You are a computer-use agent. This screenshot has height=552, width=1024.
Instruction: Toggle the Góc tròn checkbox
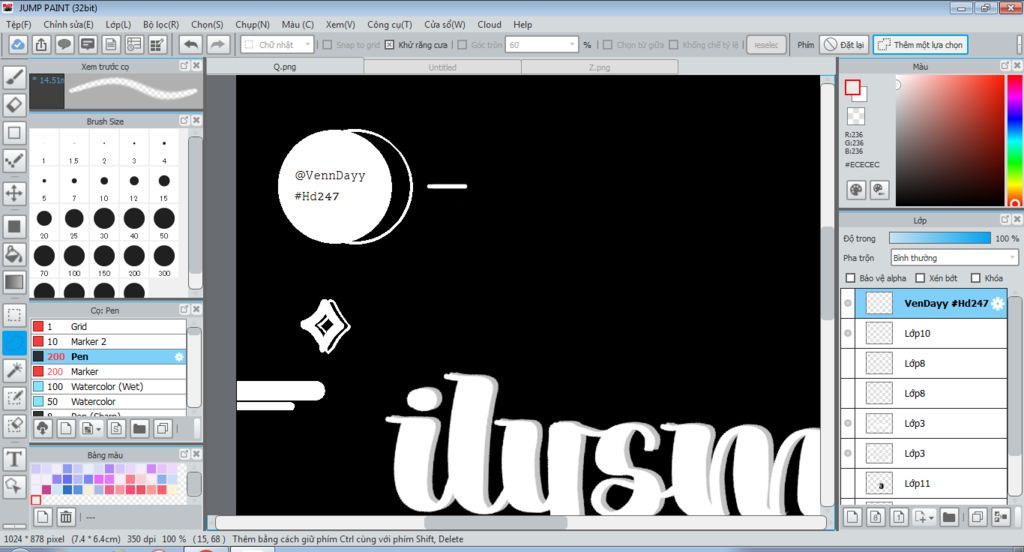[462, 44]
